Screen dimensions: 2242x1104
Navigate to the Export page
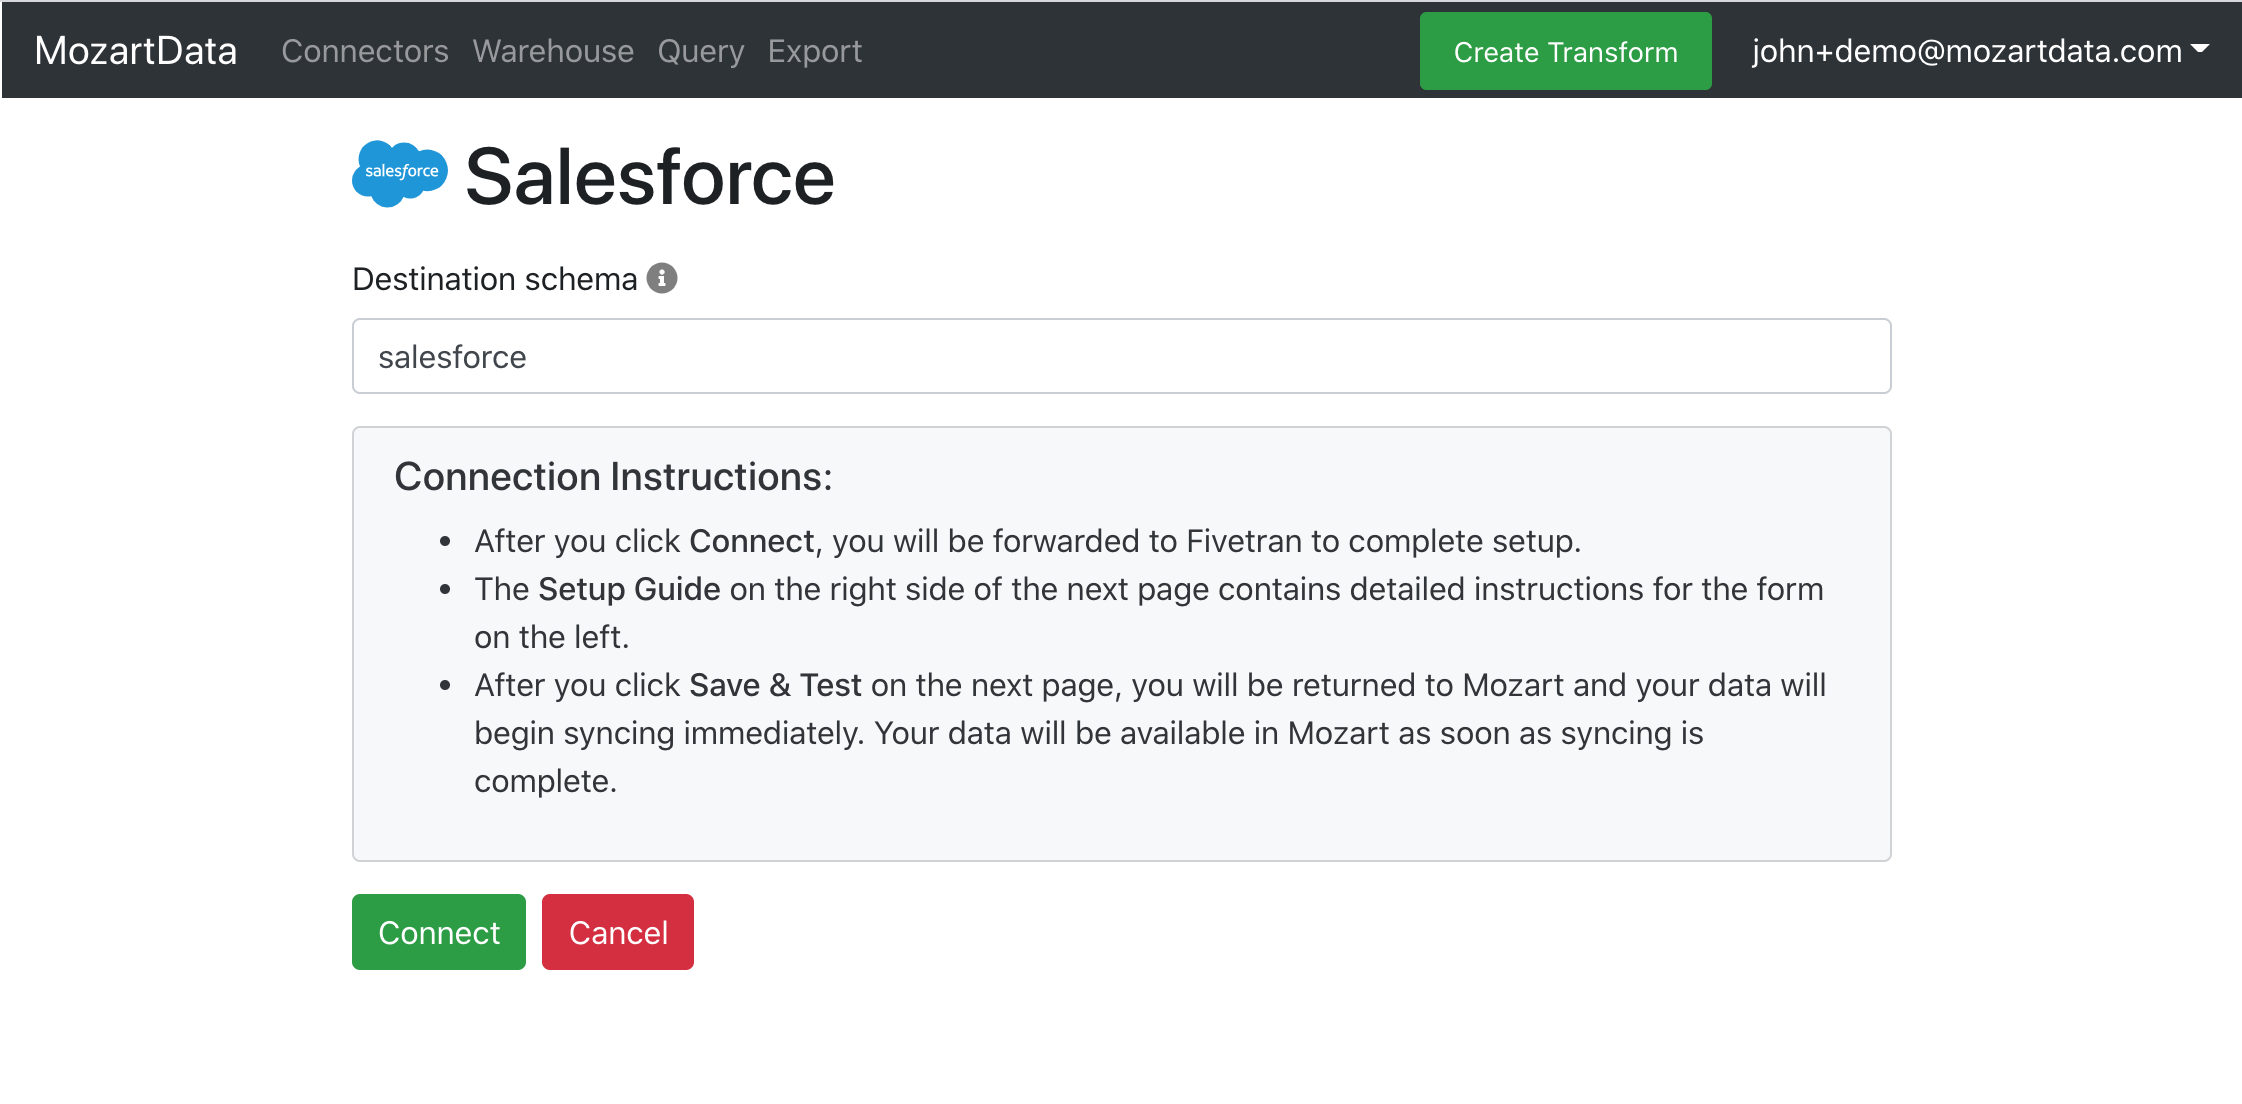(x=815, y=51)
